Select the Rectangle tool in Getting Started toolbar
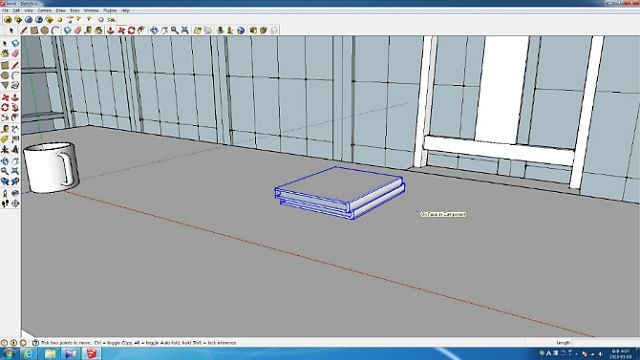Screen dimensions: 640x360 34,30
